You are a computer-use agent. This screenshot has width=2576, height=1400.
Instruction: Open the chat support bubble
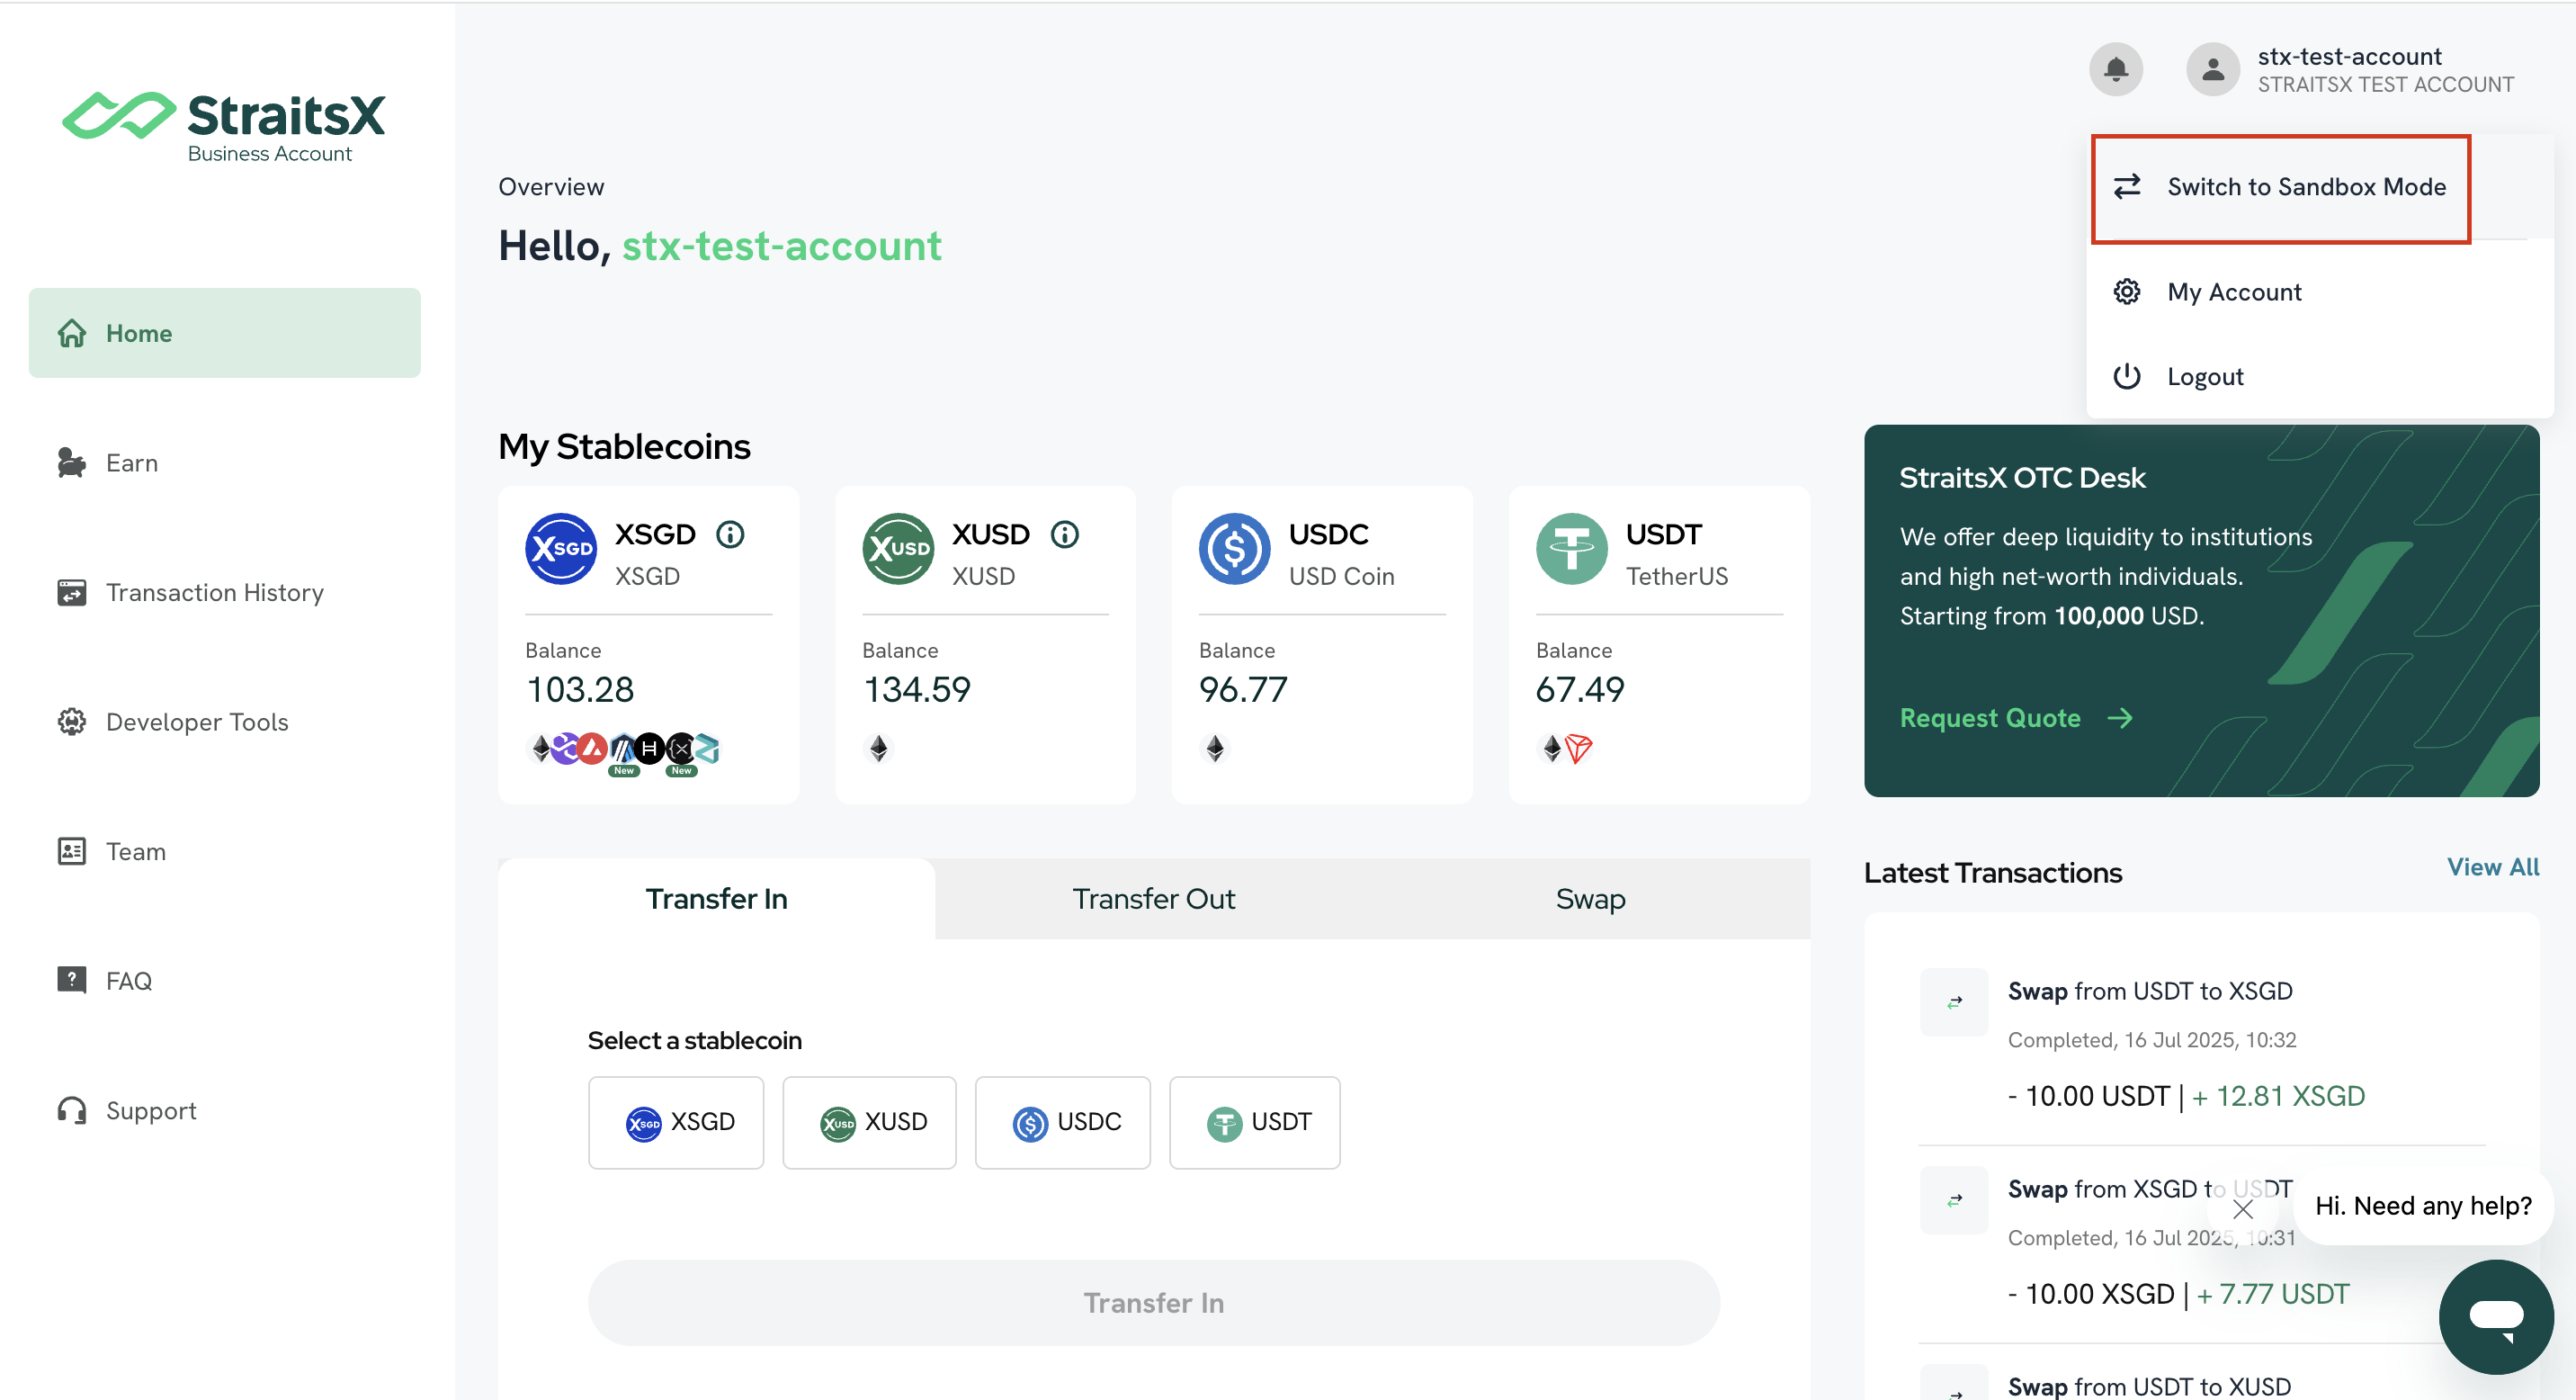2496,1316
